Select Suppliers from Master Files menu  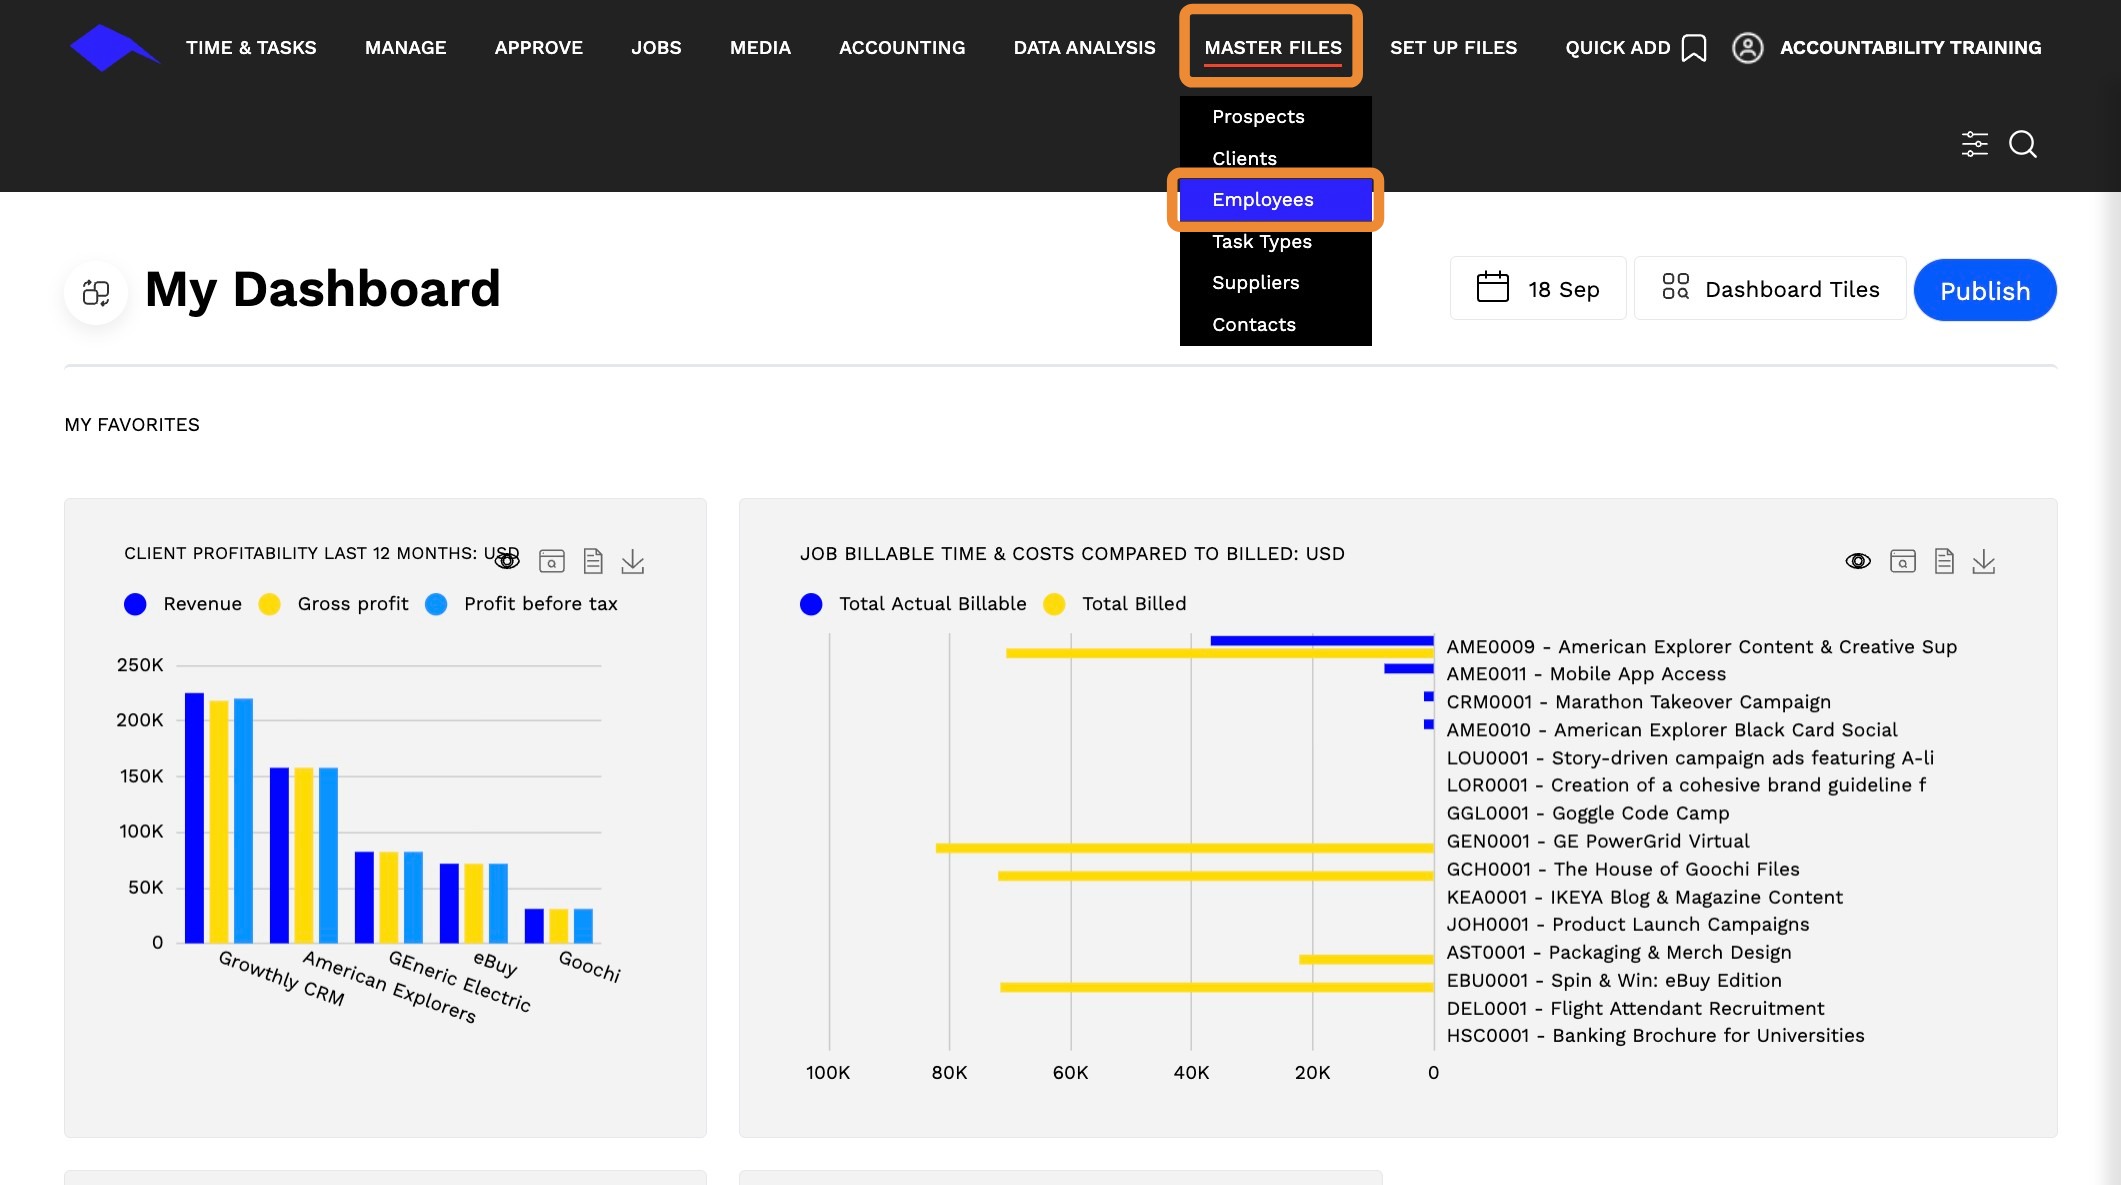coord(1276,283)
